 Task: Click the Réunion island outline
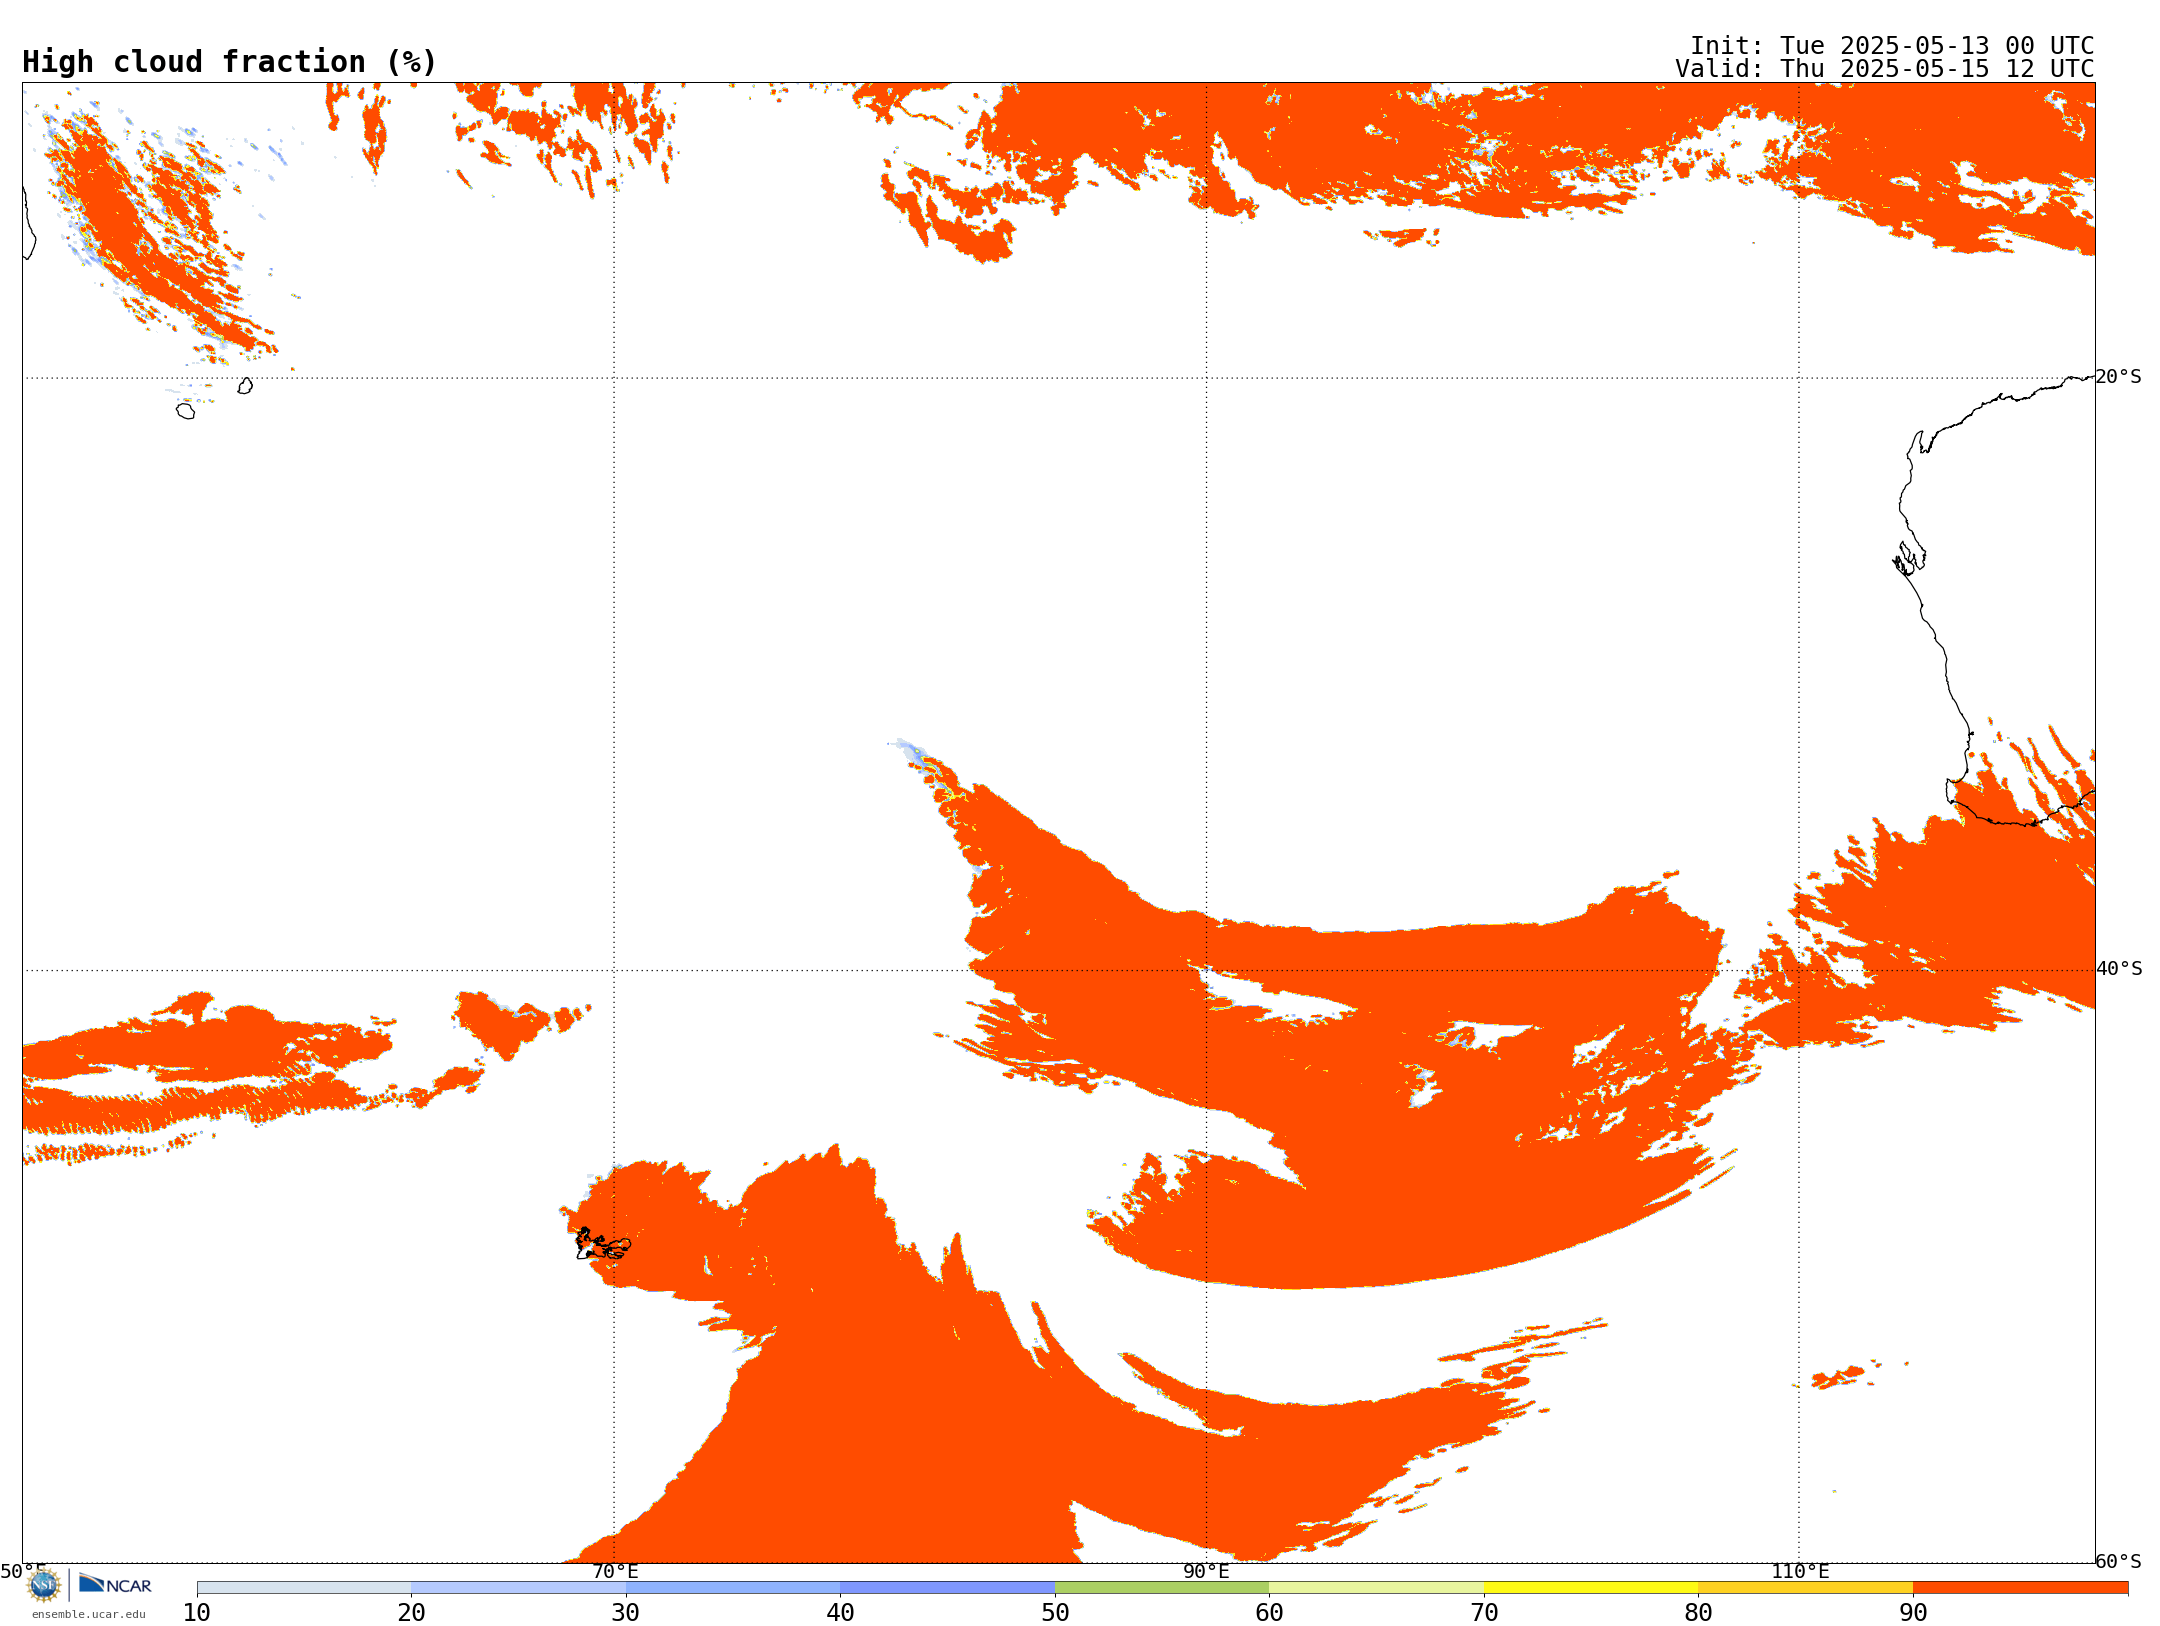186,411
